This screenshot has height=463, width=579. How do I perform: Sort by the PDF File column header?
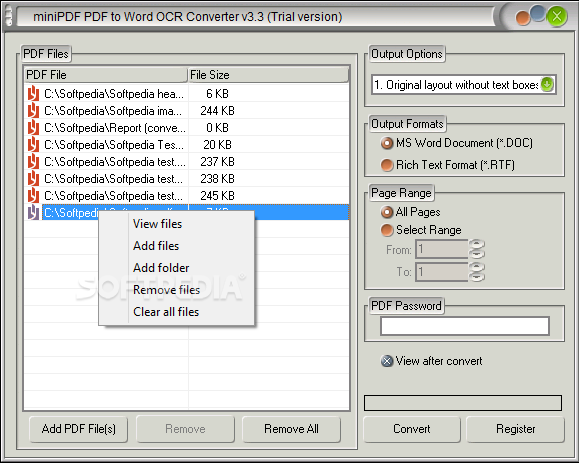[x=106, y=75]
